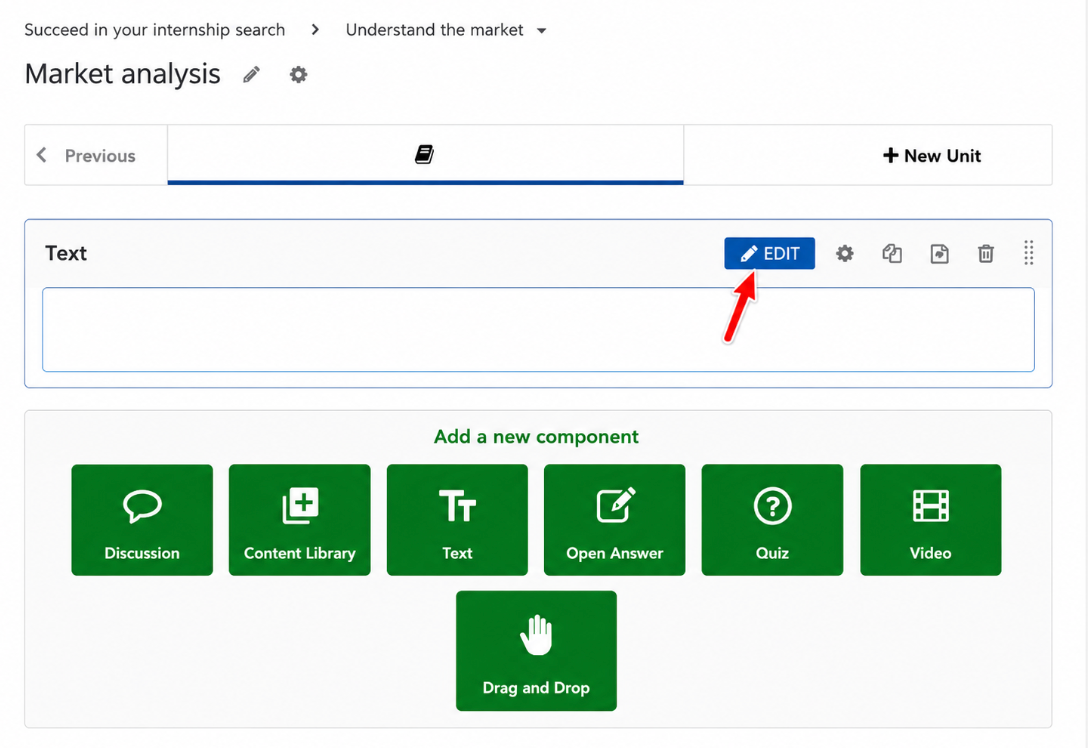Create a New Unit
The width and height of the screenshot is (1088, 748).
pos(931,155)
